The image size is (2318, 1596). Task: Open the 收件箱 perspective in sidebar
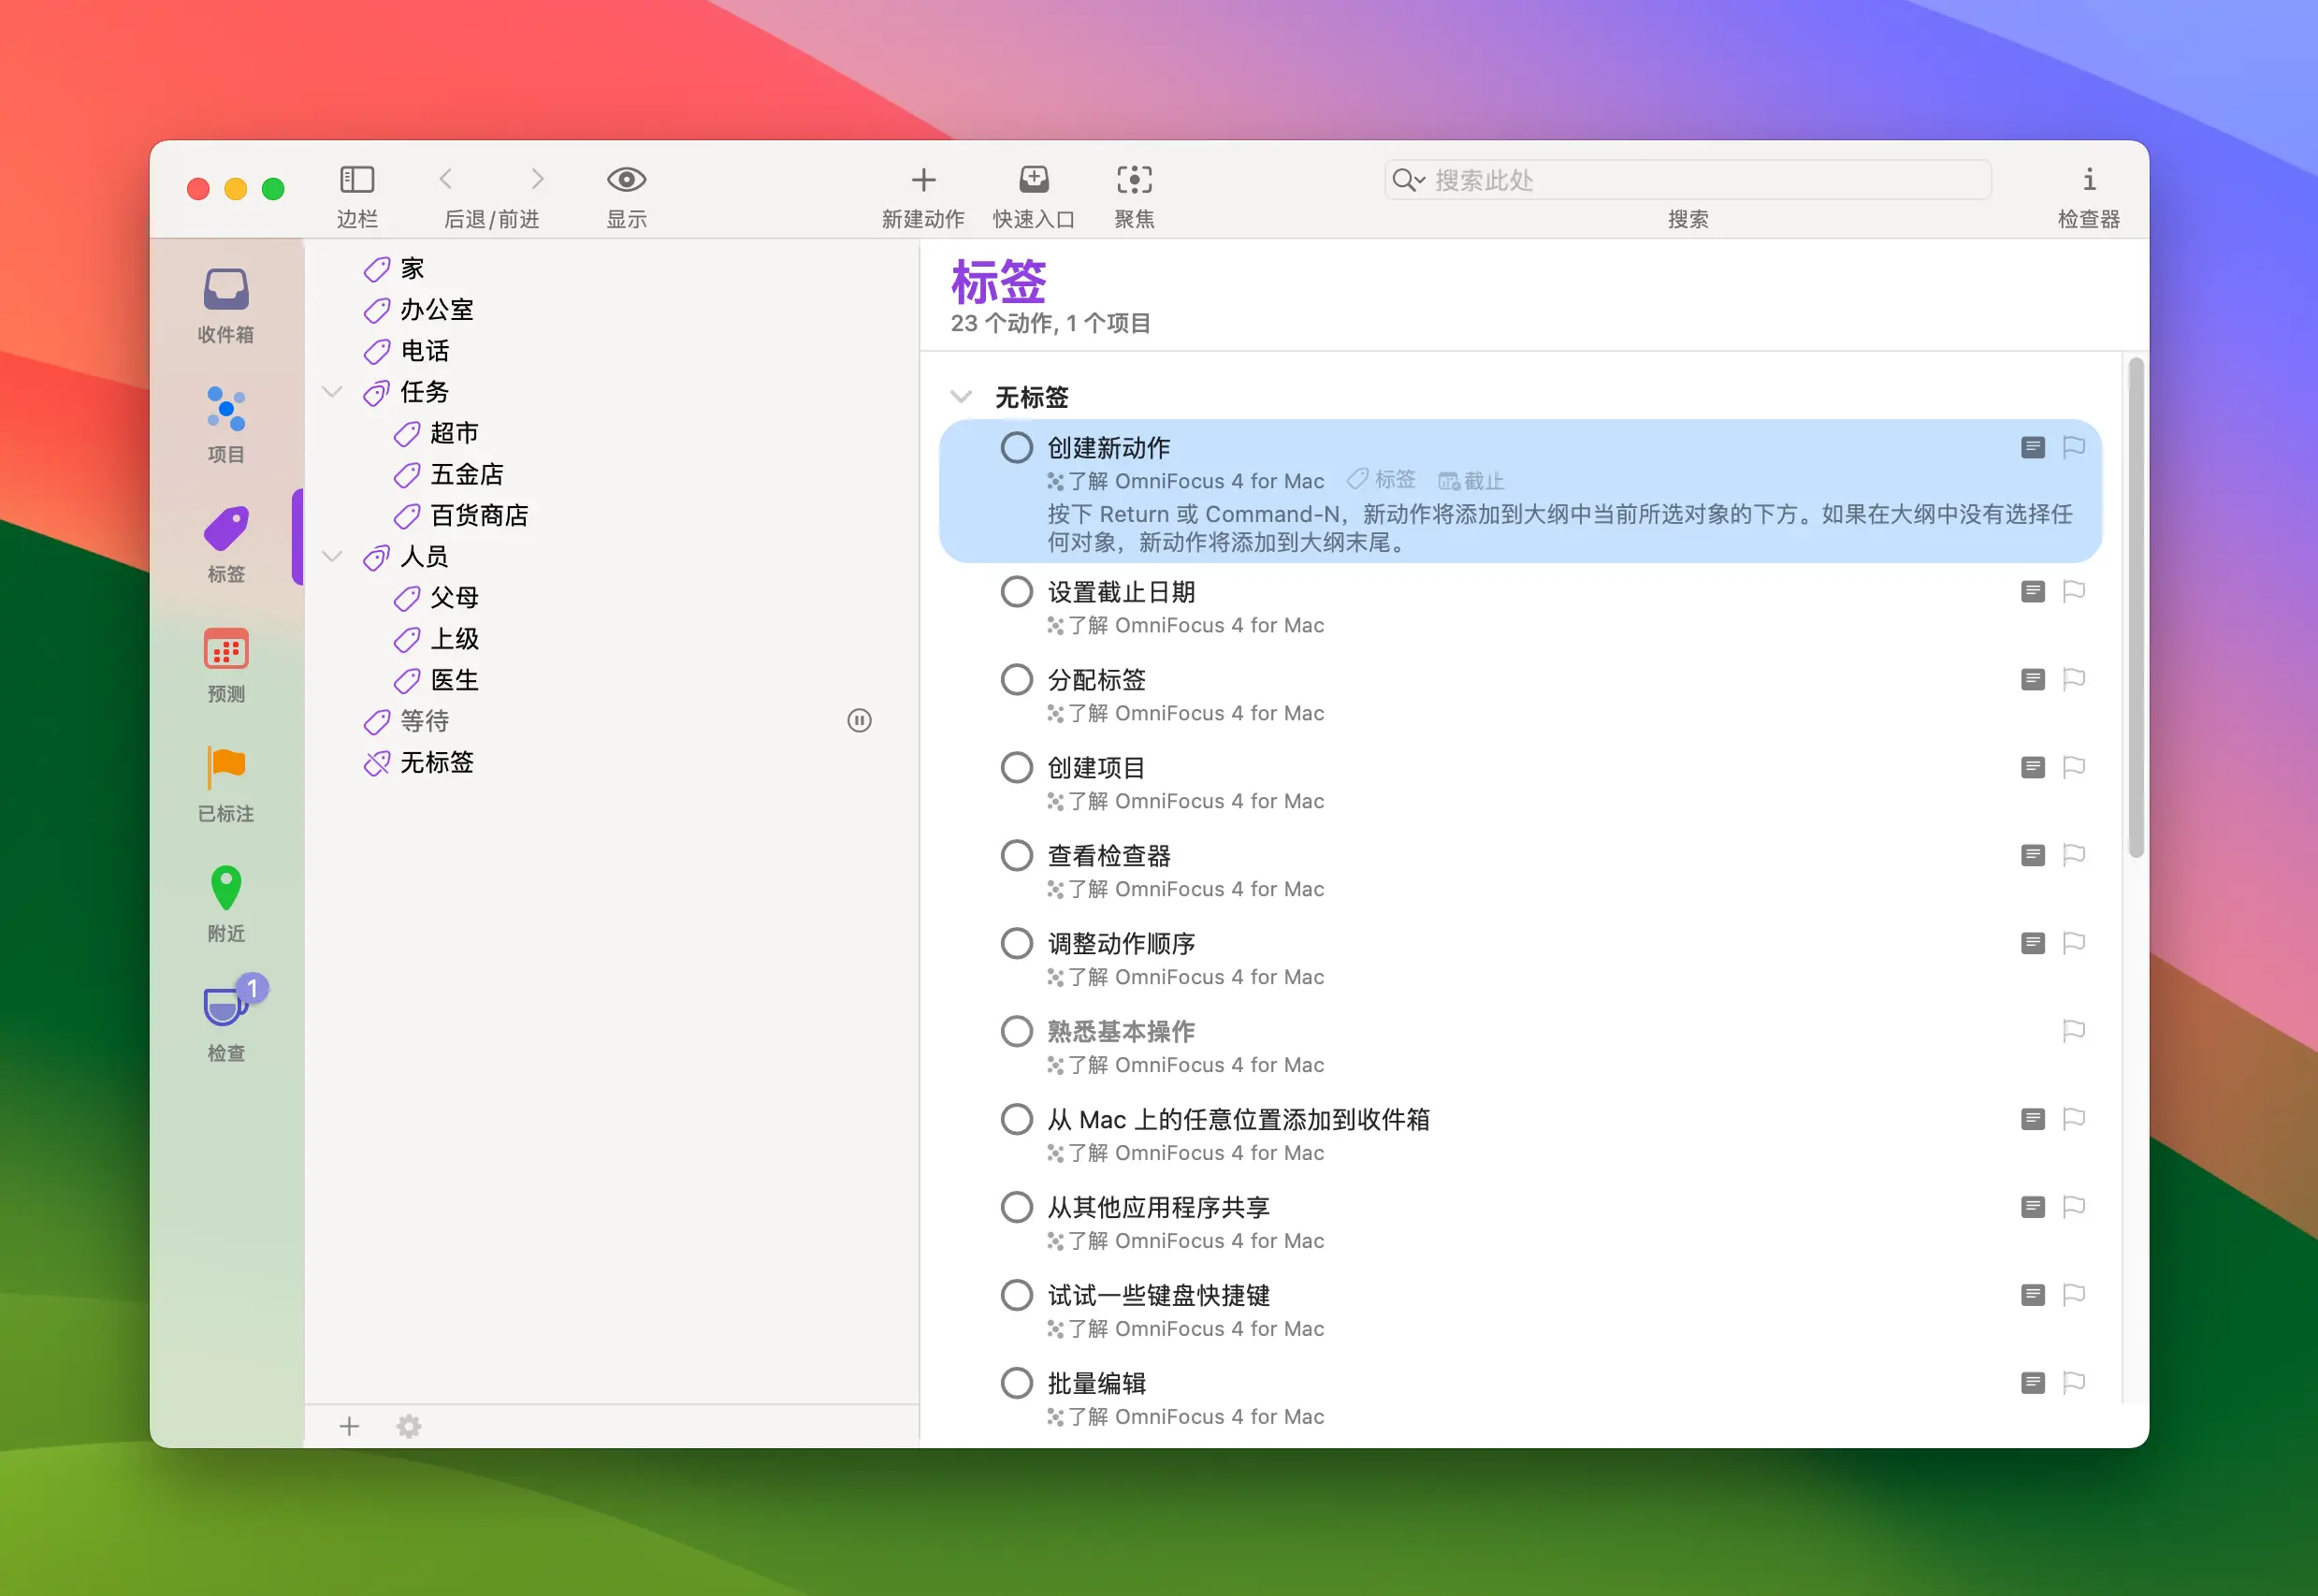click(224, 300)
